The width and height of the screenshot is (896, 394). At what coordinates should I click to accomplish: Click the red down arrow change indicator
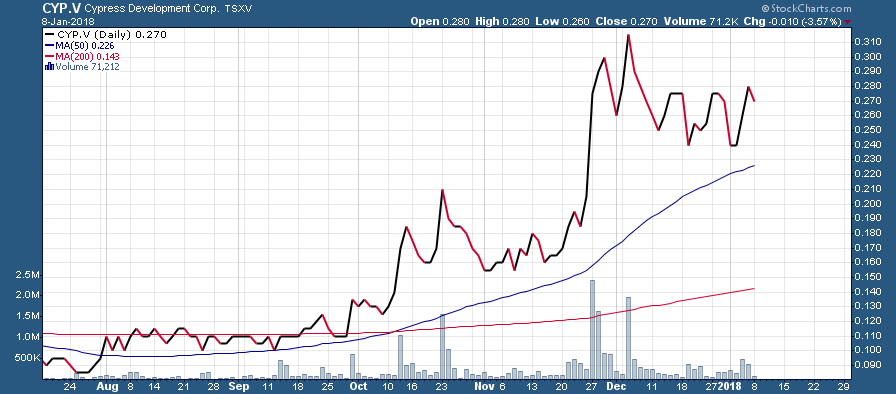point(847,22)
